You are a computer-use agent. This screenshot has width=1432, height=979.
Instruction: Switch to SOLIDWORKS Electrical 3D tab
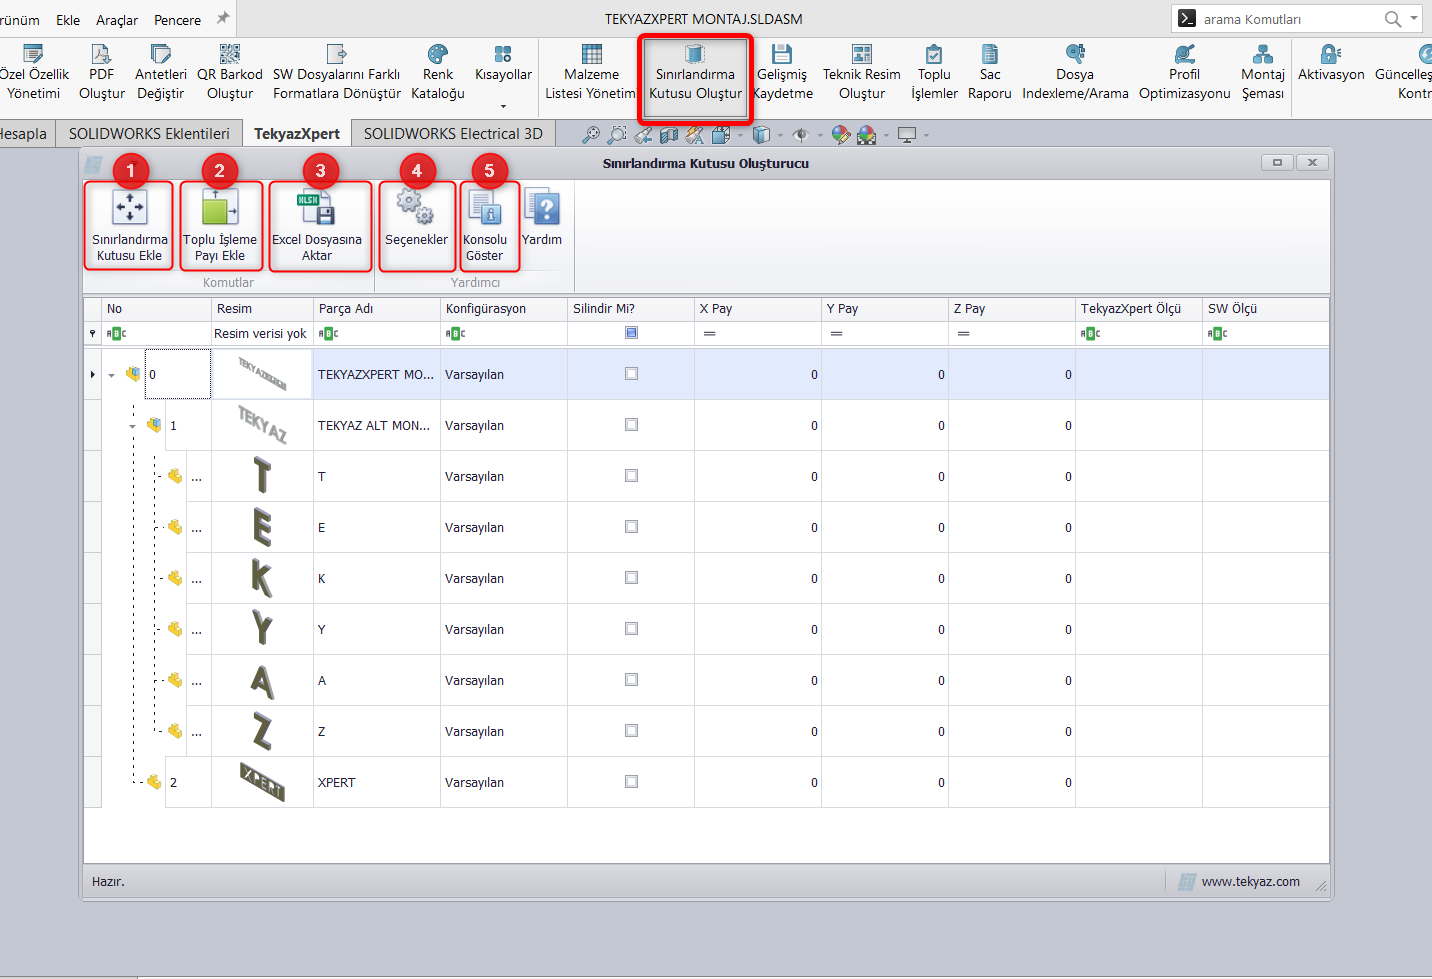pos(453,133)
